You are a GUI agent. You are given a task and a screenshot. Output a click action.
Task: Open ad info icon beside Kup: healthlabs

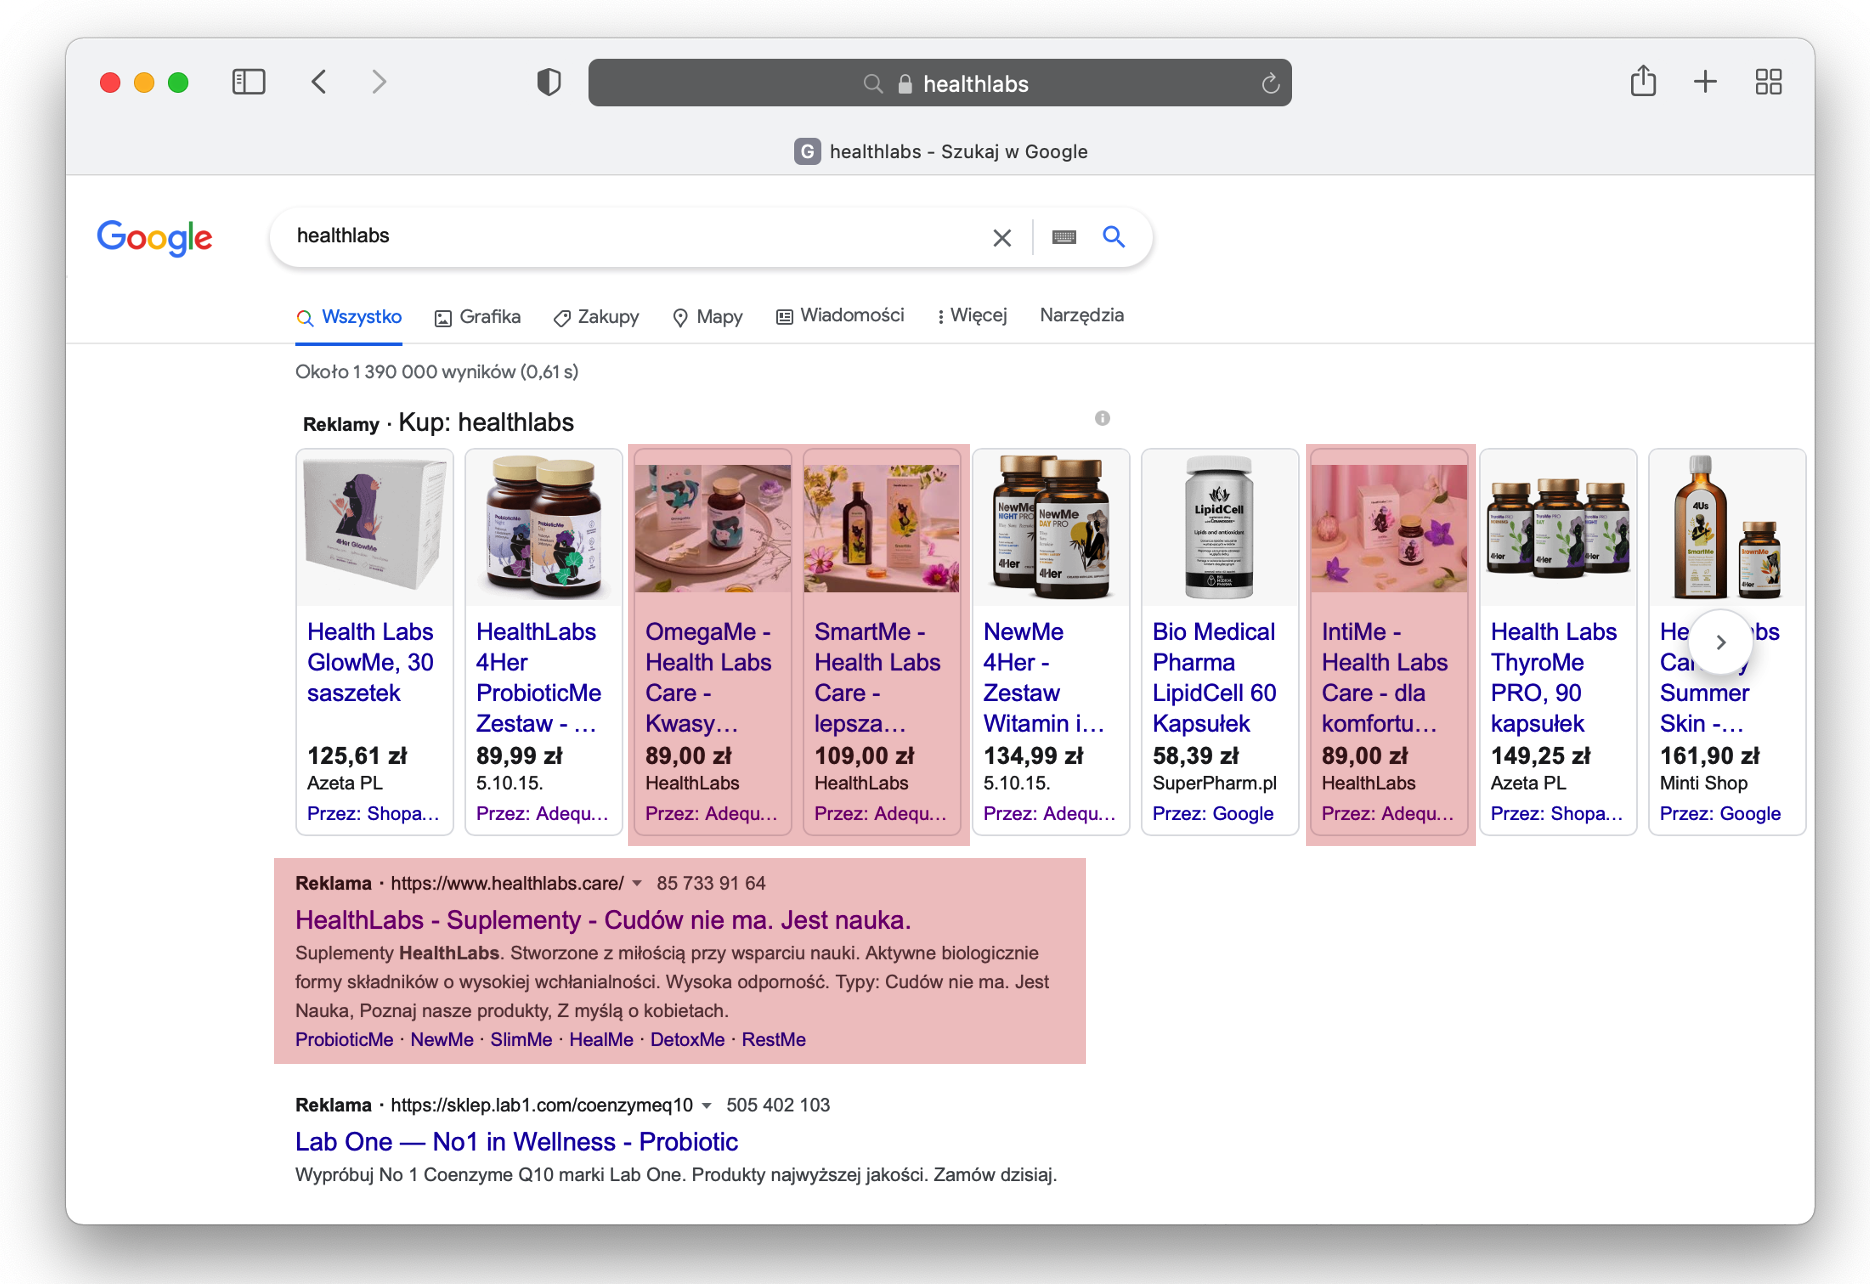tap(1102, 418)
